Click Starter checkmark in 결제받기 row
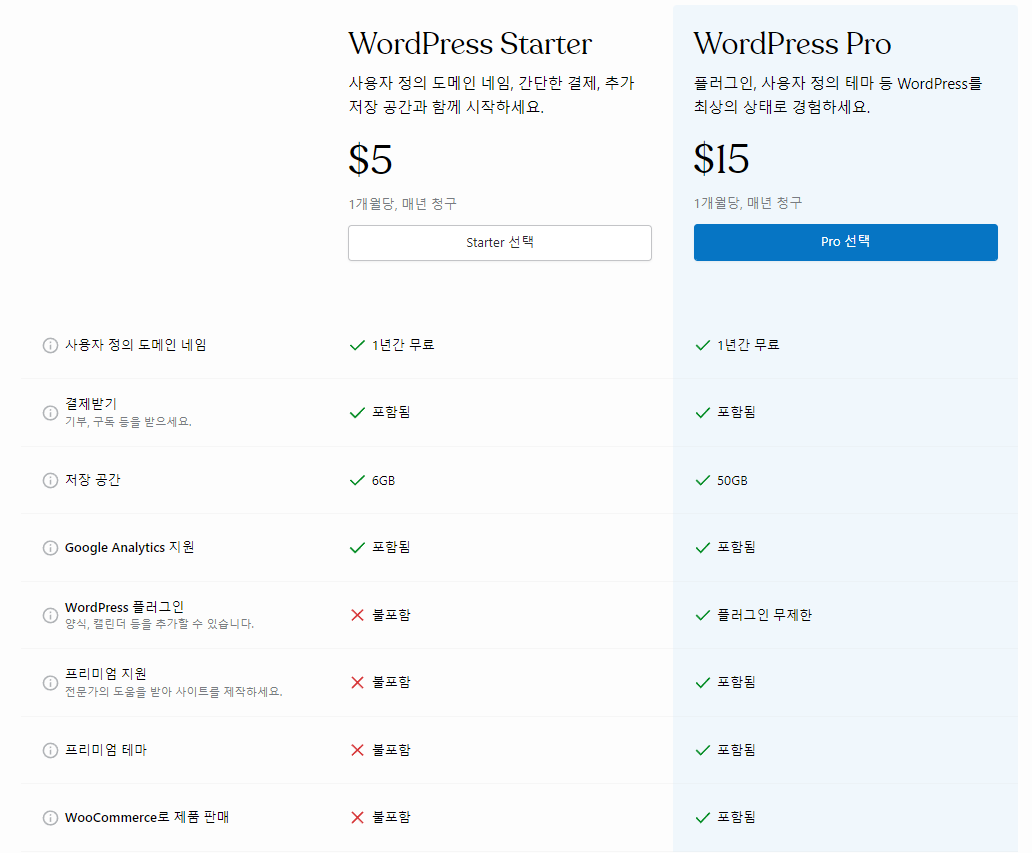The height and width of the screenshot is (853, 1032). tap(357, 413)
